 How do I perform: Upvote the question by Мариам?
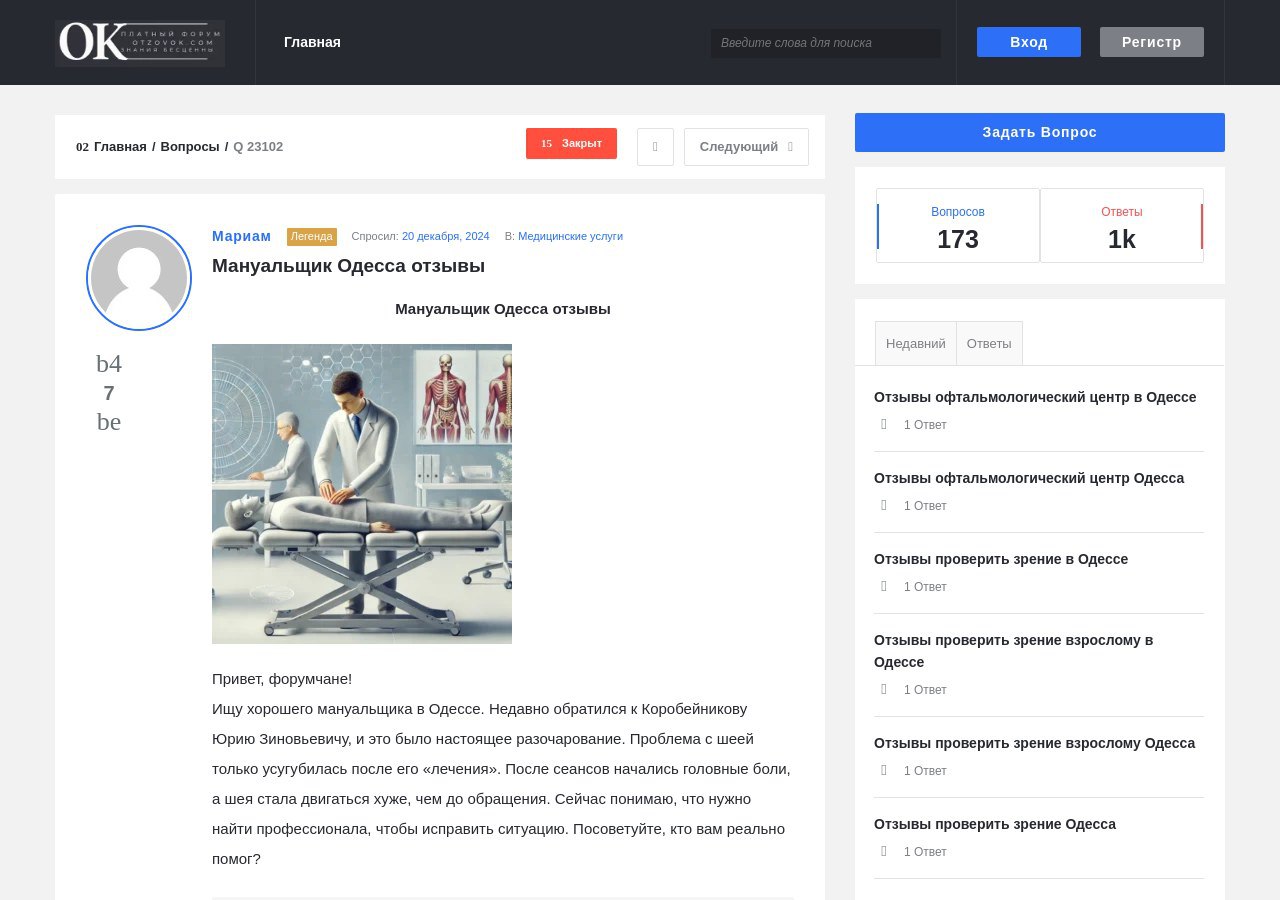click(109, 364)
